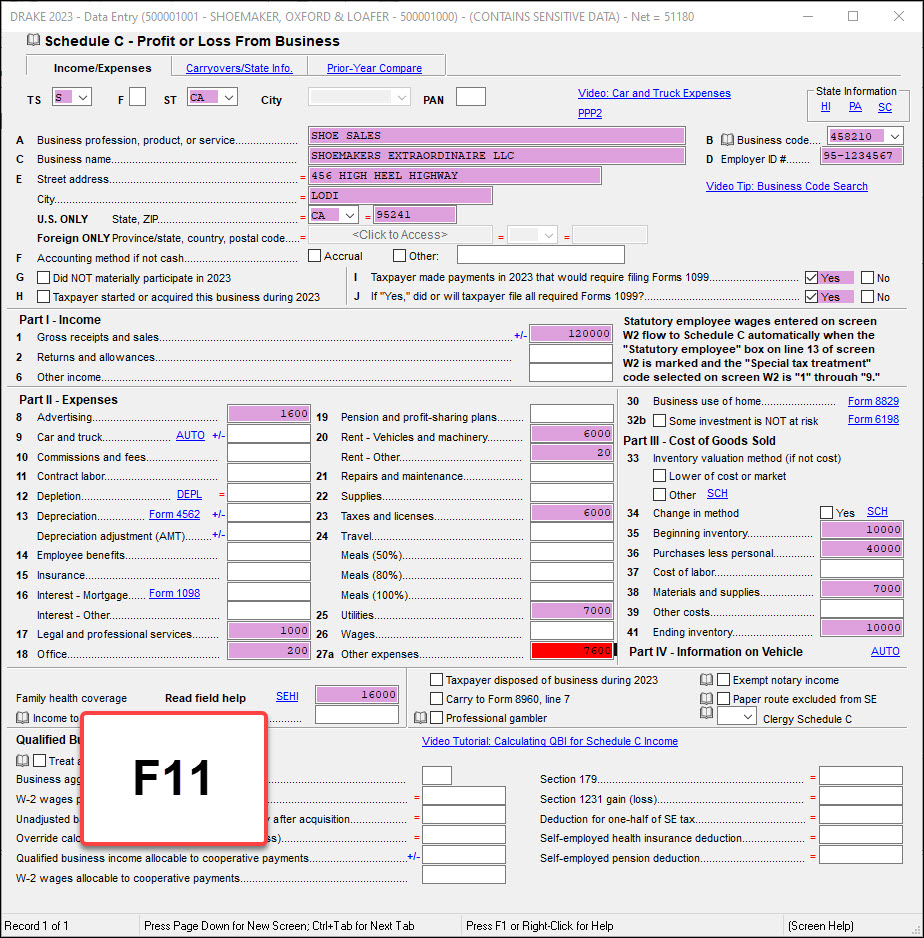Open the U.S. ONLY State dropdown

click(x=350, y=215)
